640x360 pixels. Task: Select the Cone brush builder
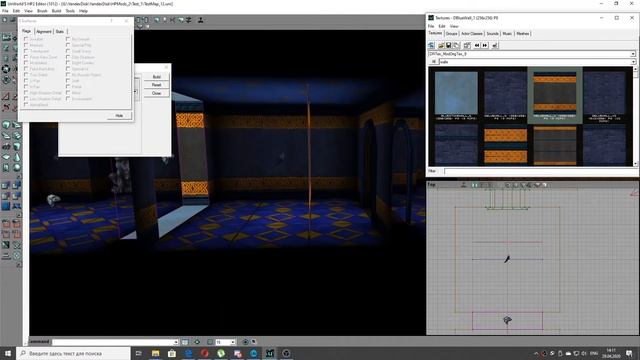[17, 157]
